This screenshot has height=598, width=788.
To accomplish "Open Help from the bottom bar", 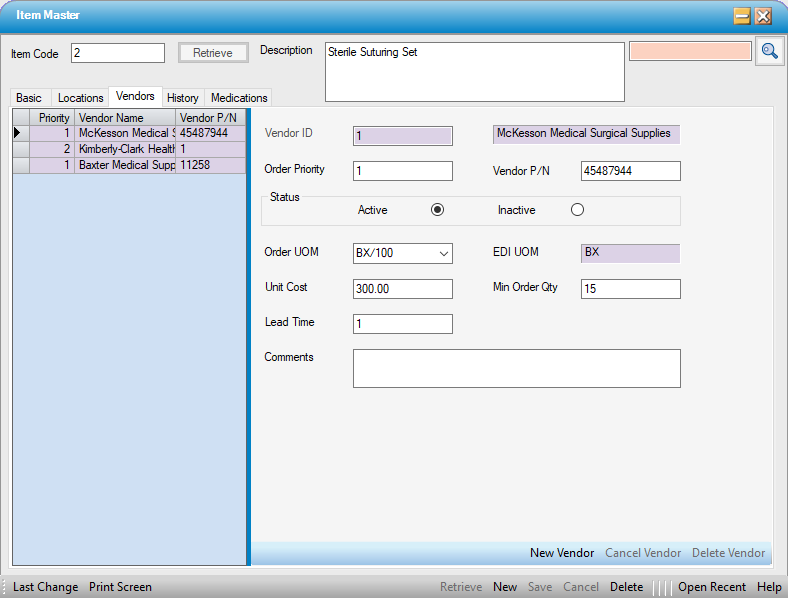I will click(769, 587).
